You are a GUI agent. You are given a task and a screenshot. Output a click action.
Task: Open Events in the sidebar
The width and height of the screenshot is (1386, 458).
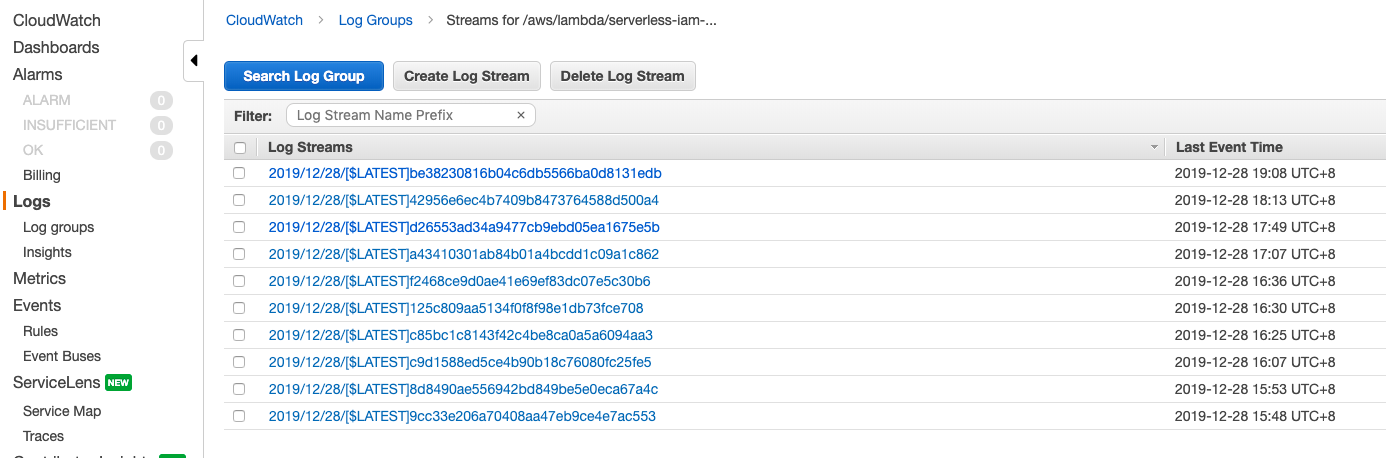click(x=37, y=305)
